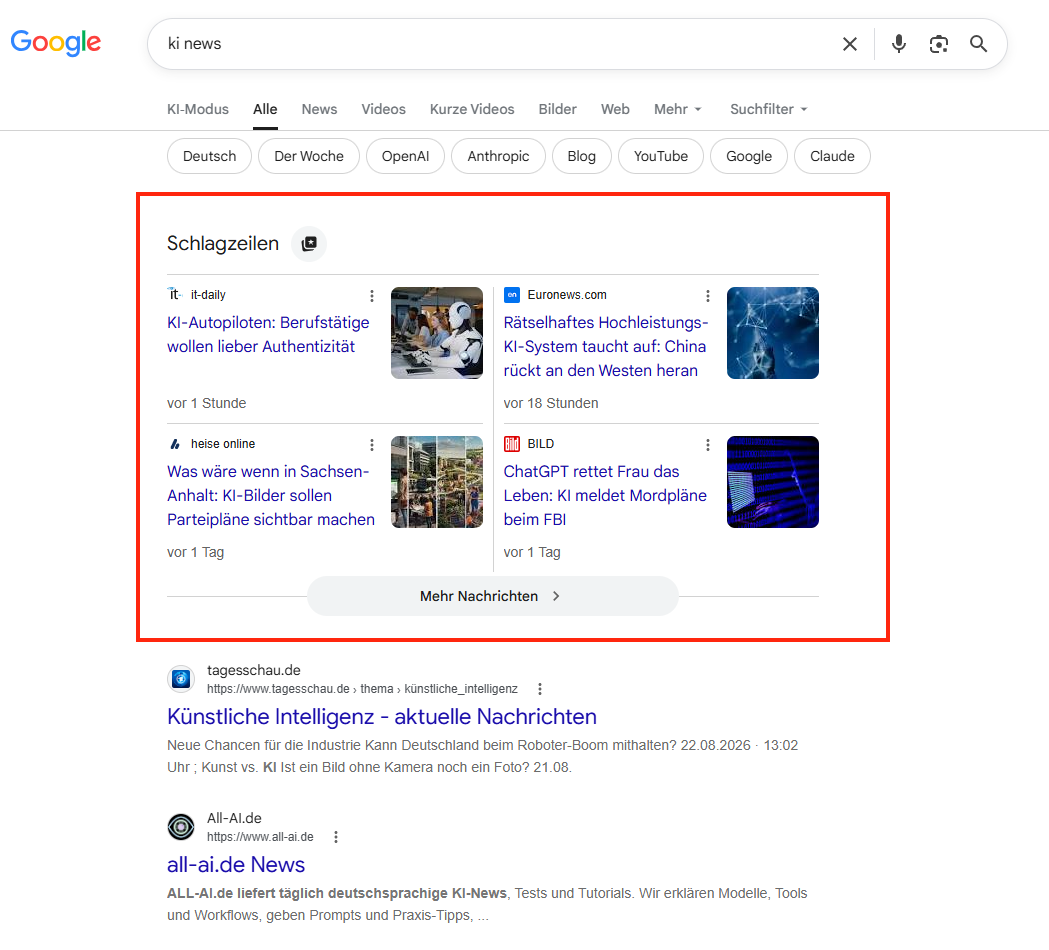
Task: Open options for tagesschau.de result
Action: point(540,689)
